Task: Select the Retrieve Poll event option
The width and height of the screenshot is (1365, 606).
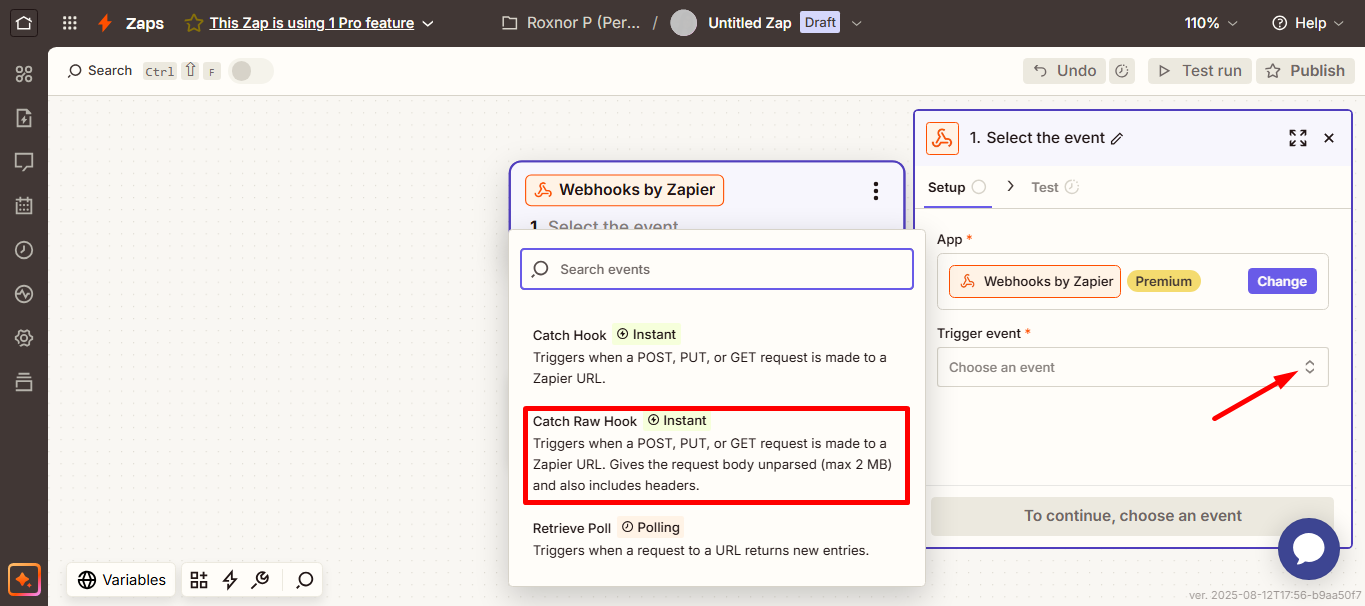Action: (x=716, y=538)
